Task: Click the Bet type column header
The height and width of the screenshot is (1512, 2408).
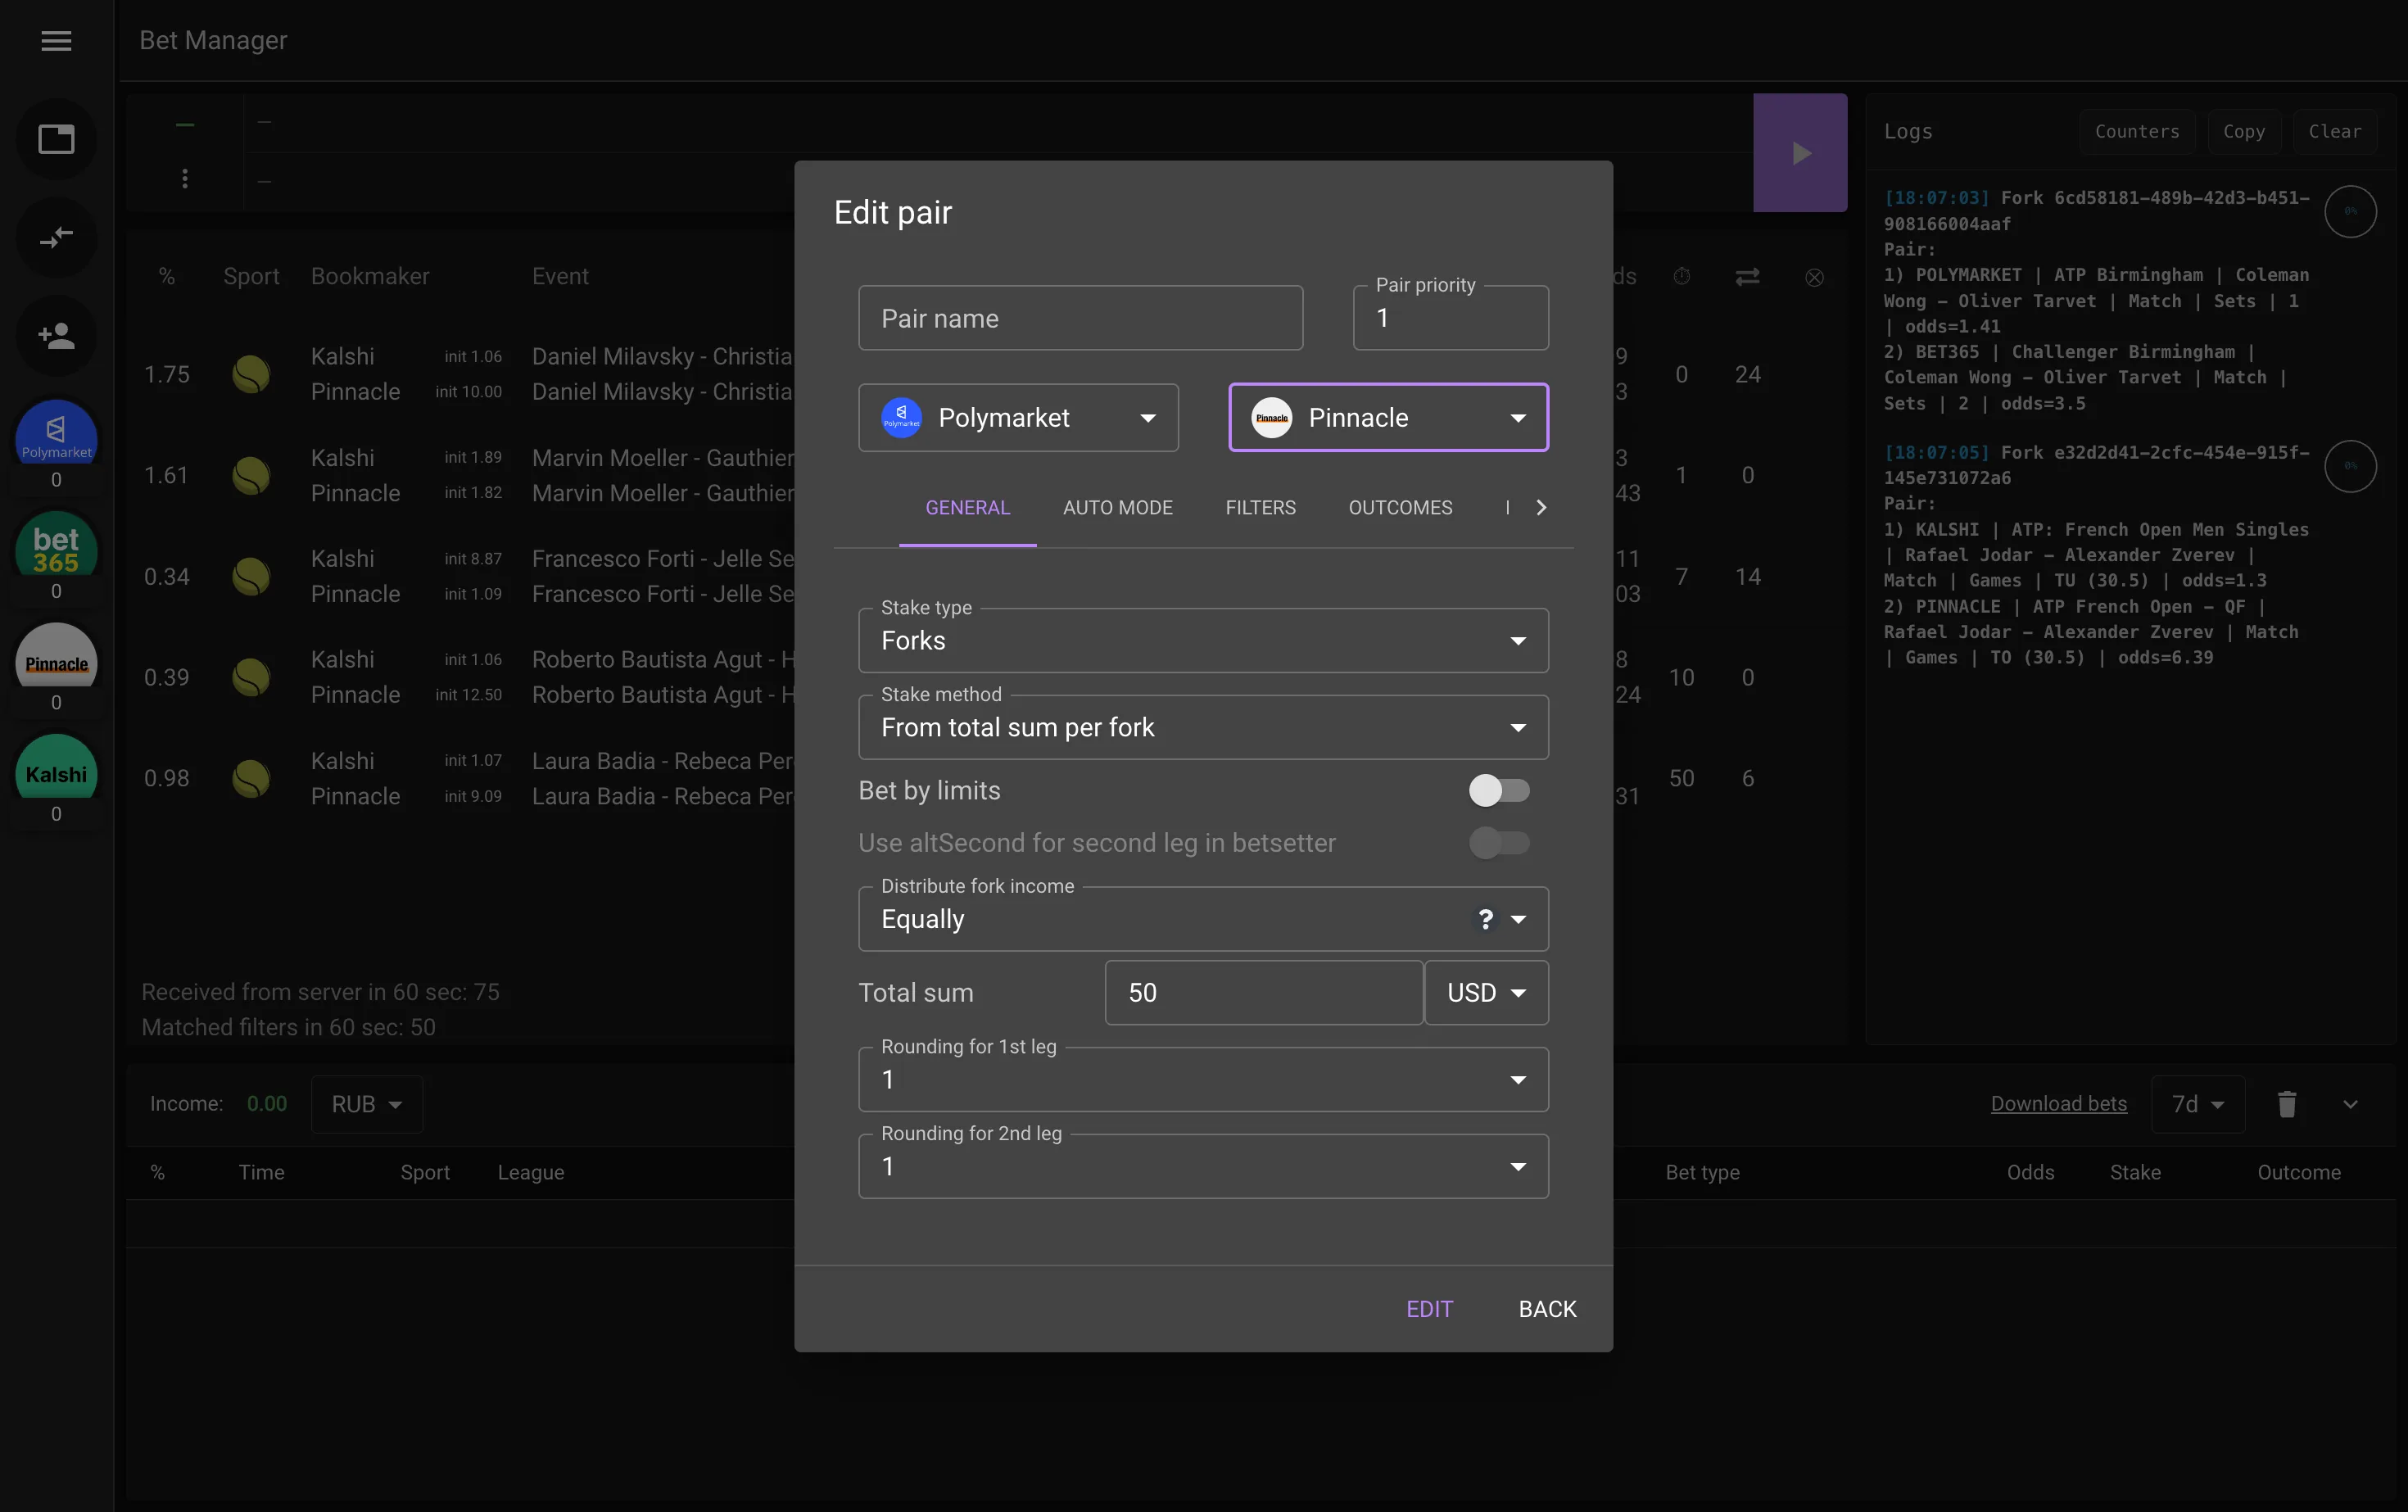Action: (1702, 1172)
